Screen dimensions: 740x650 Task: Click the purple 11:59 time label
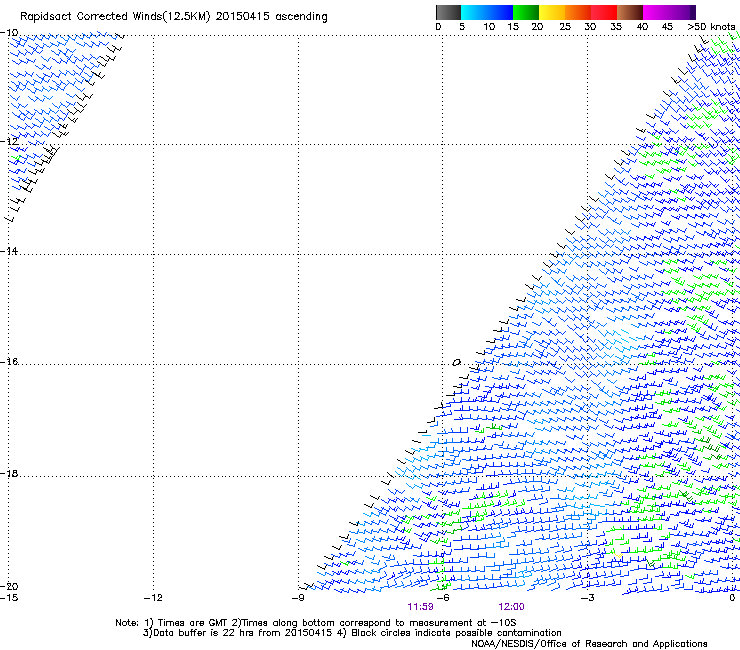pos(420,607)
